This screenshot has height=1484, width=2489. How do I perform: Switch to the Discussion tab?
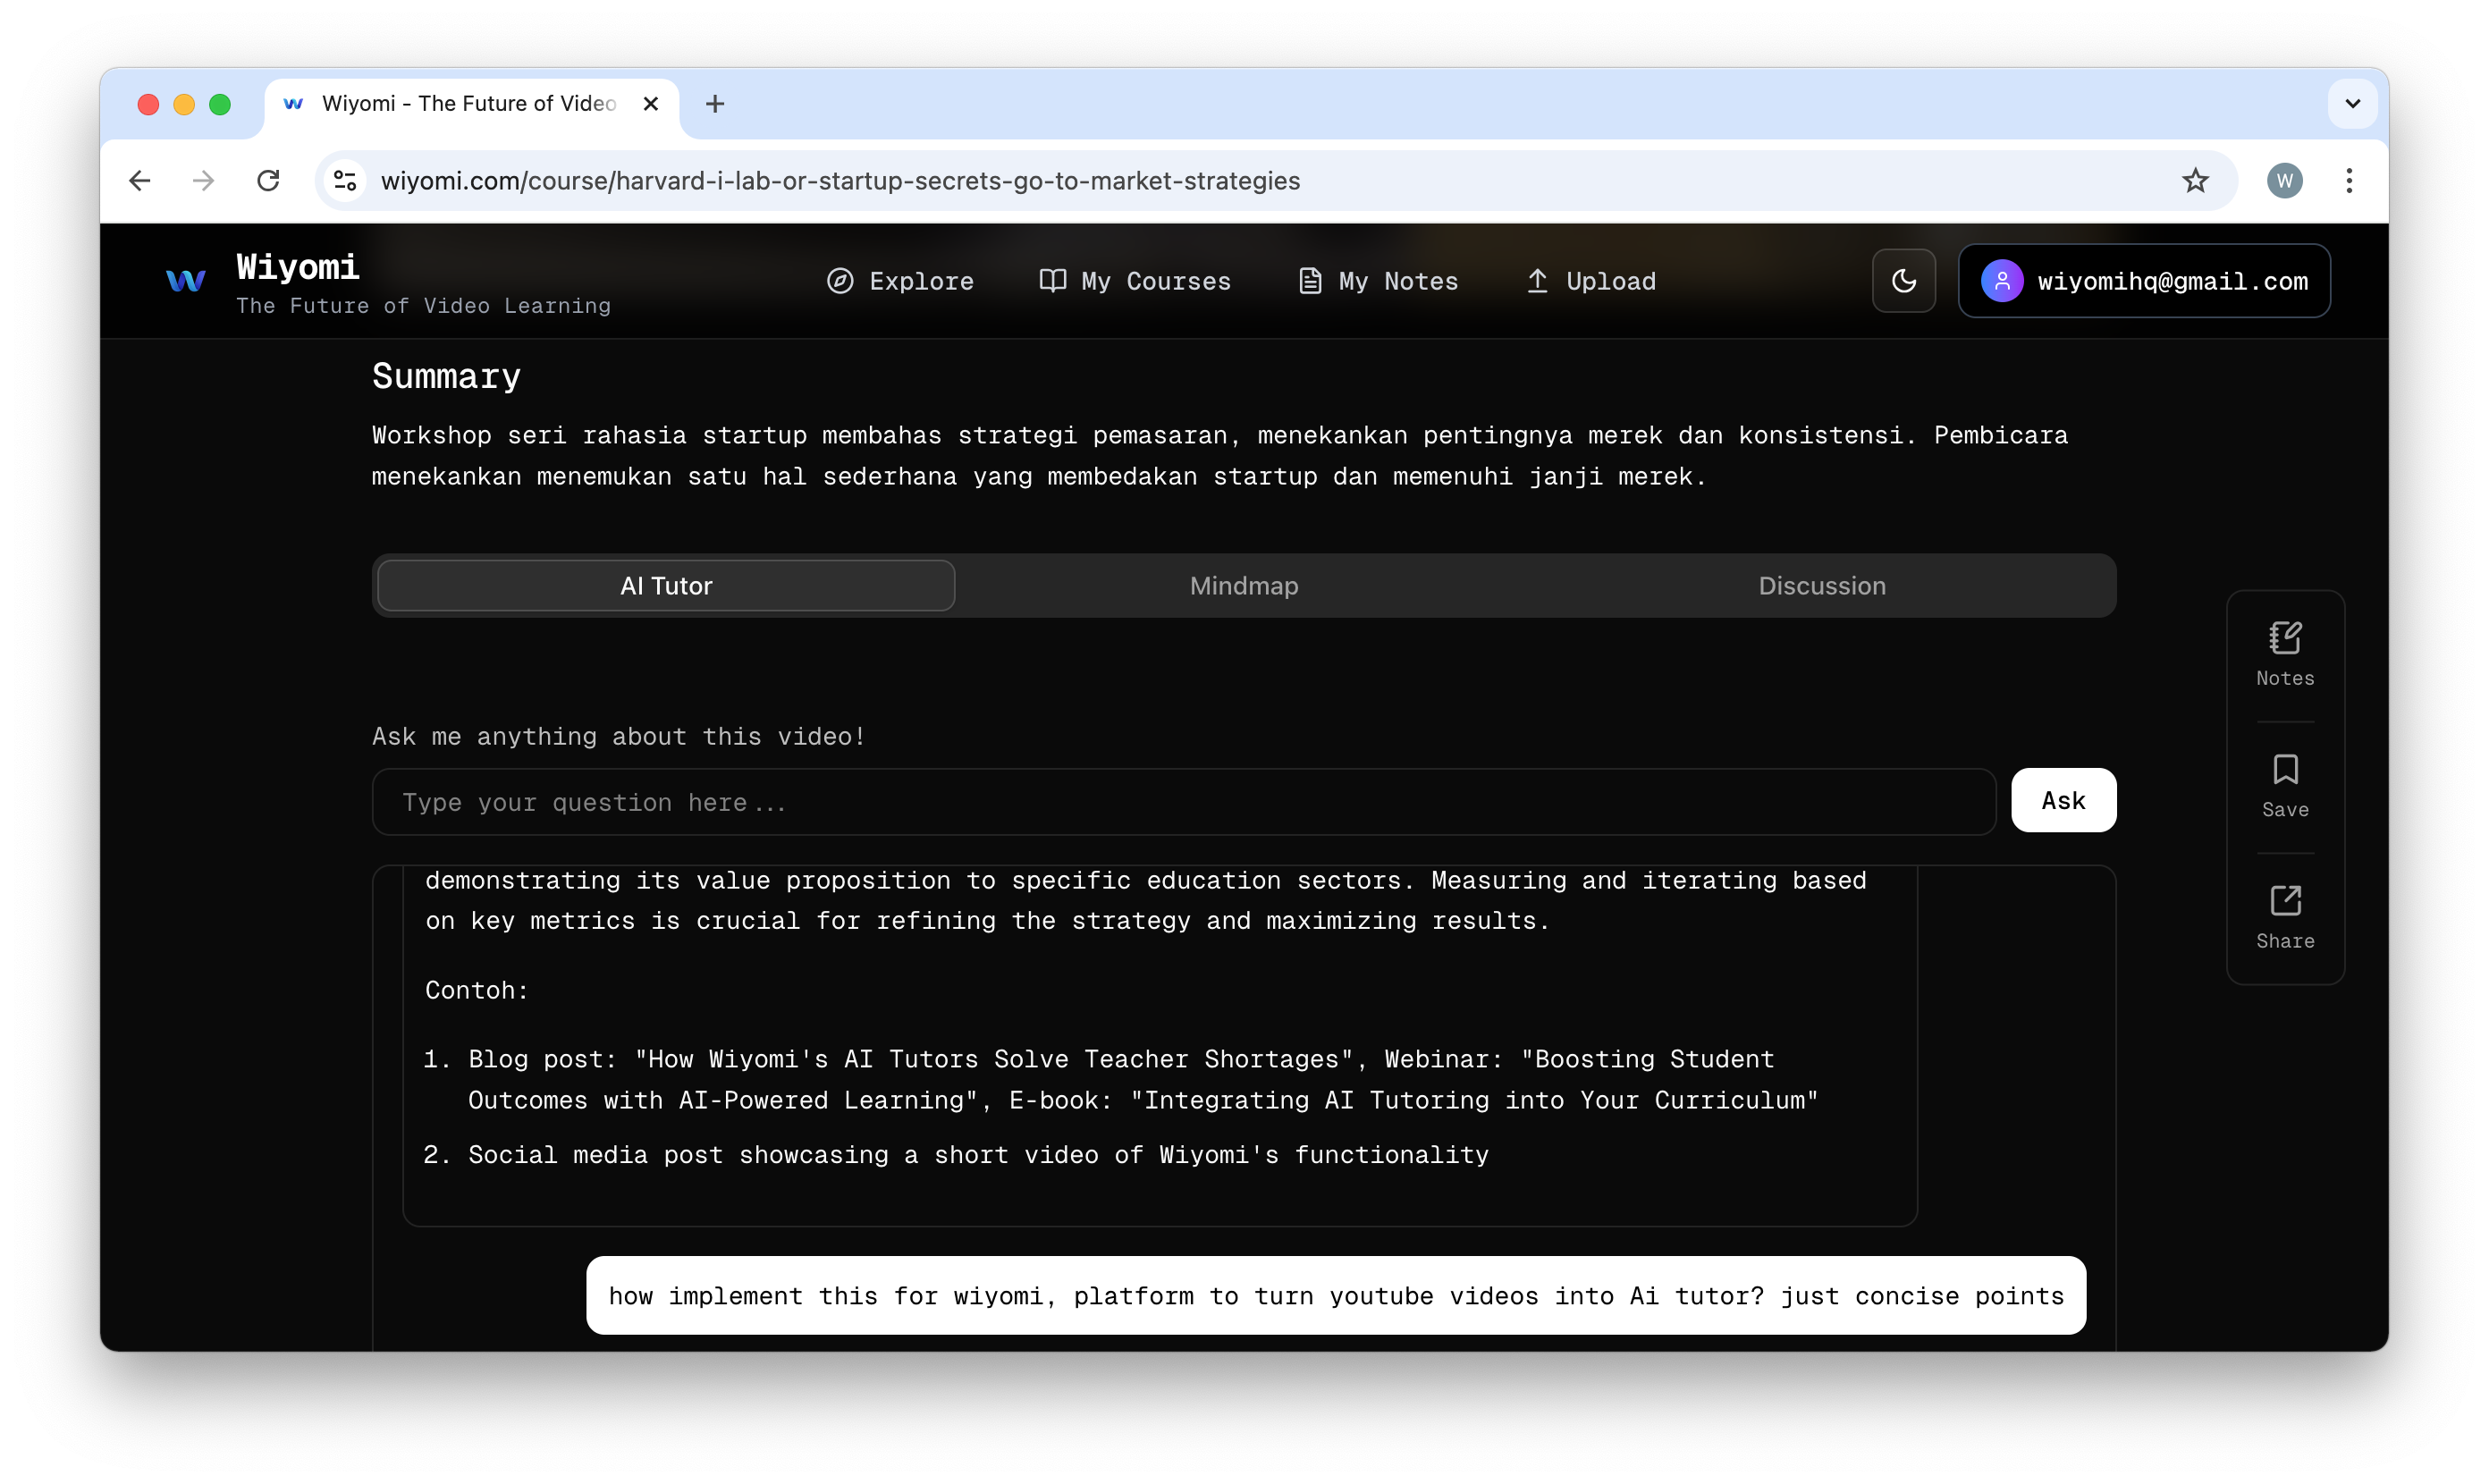[1821, 586]
